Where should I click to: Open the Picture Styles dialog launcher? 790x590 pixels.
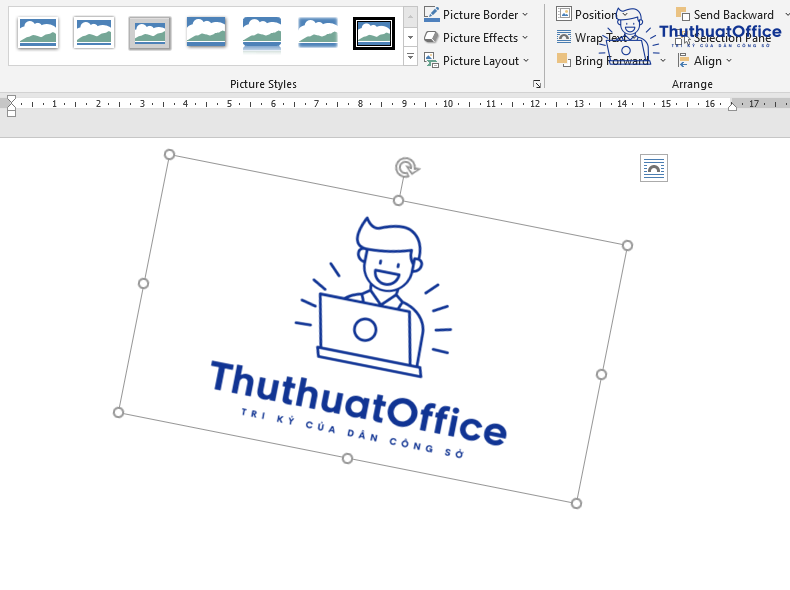[x=537, y=85]
